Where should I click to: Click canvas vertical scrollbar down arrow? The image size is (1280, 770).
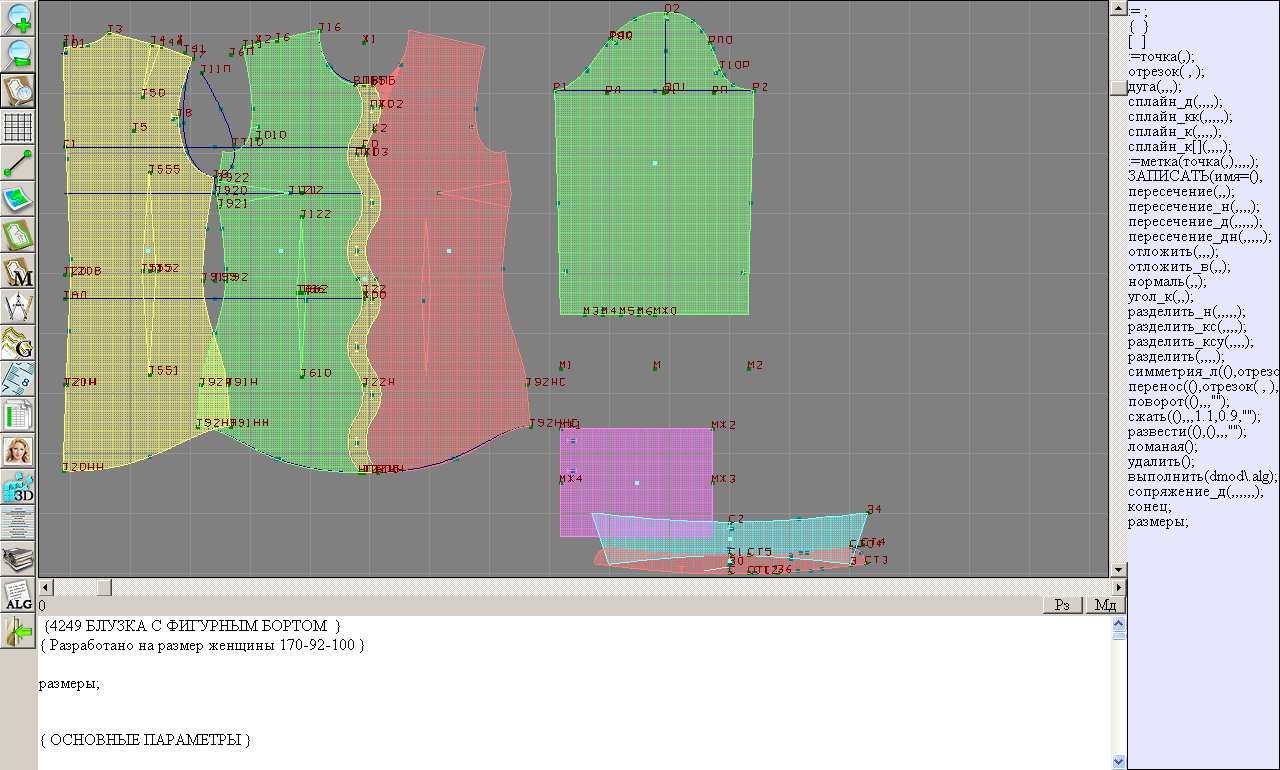(x=1119, y=570)
